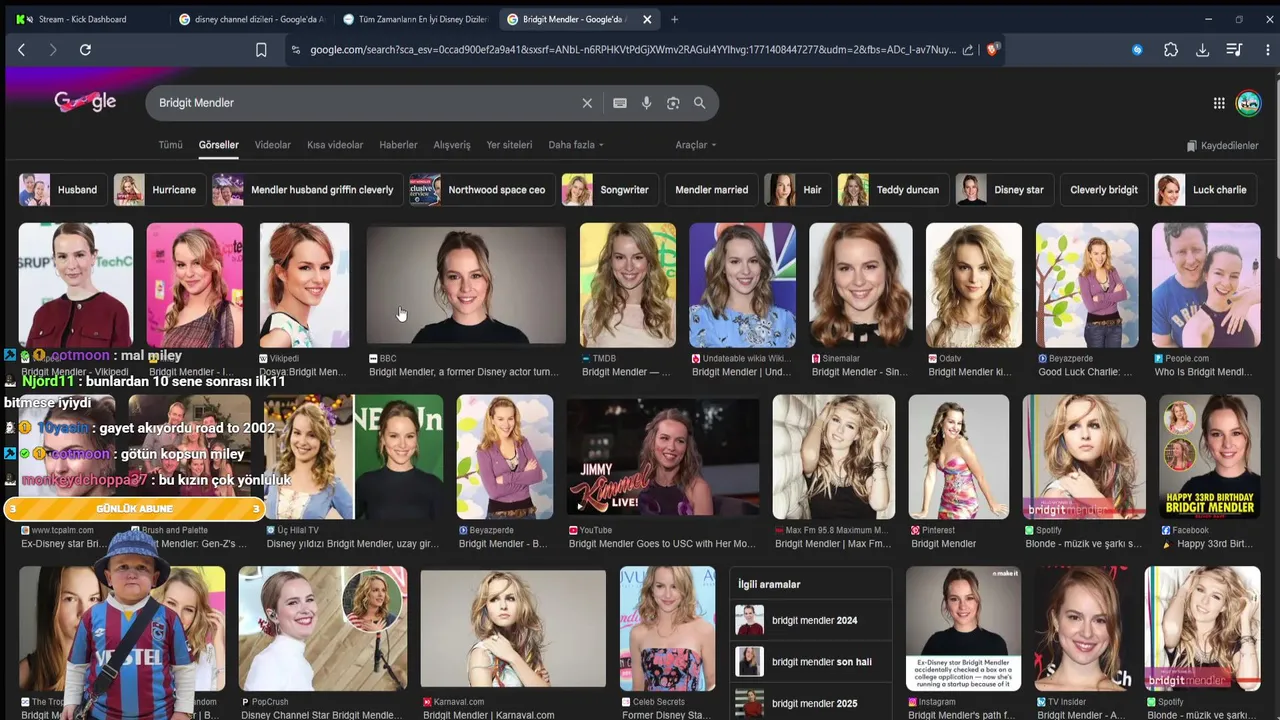Image resolution: width=1280 pixels, height=720 pixels.
Task: Open the on-screen keyboard input tool
Action: 620,103
